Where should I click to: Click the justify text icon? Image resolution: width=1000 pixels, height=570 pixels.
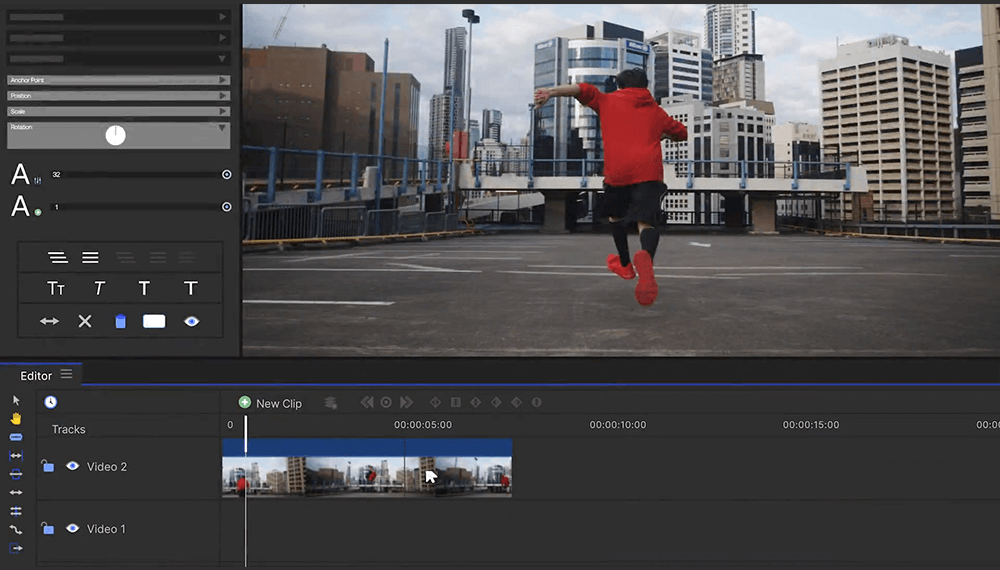pyautogui.click(x=90, y=258)
